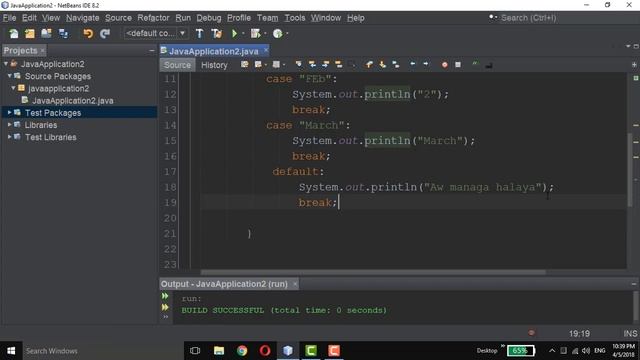This screenshot has height=360, width=640.
Task: Open the Run Project dropdown arrow
Action: pos(243,33)
